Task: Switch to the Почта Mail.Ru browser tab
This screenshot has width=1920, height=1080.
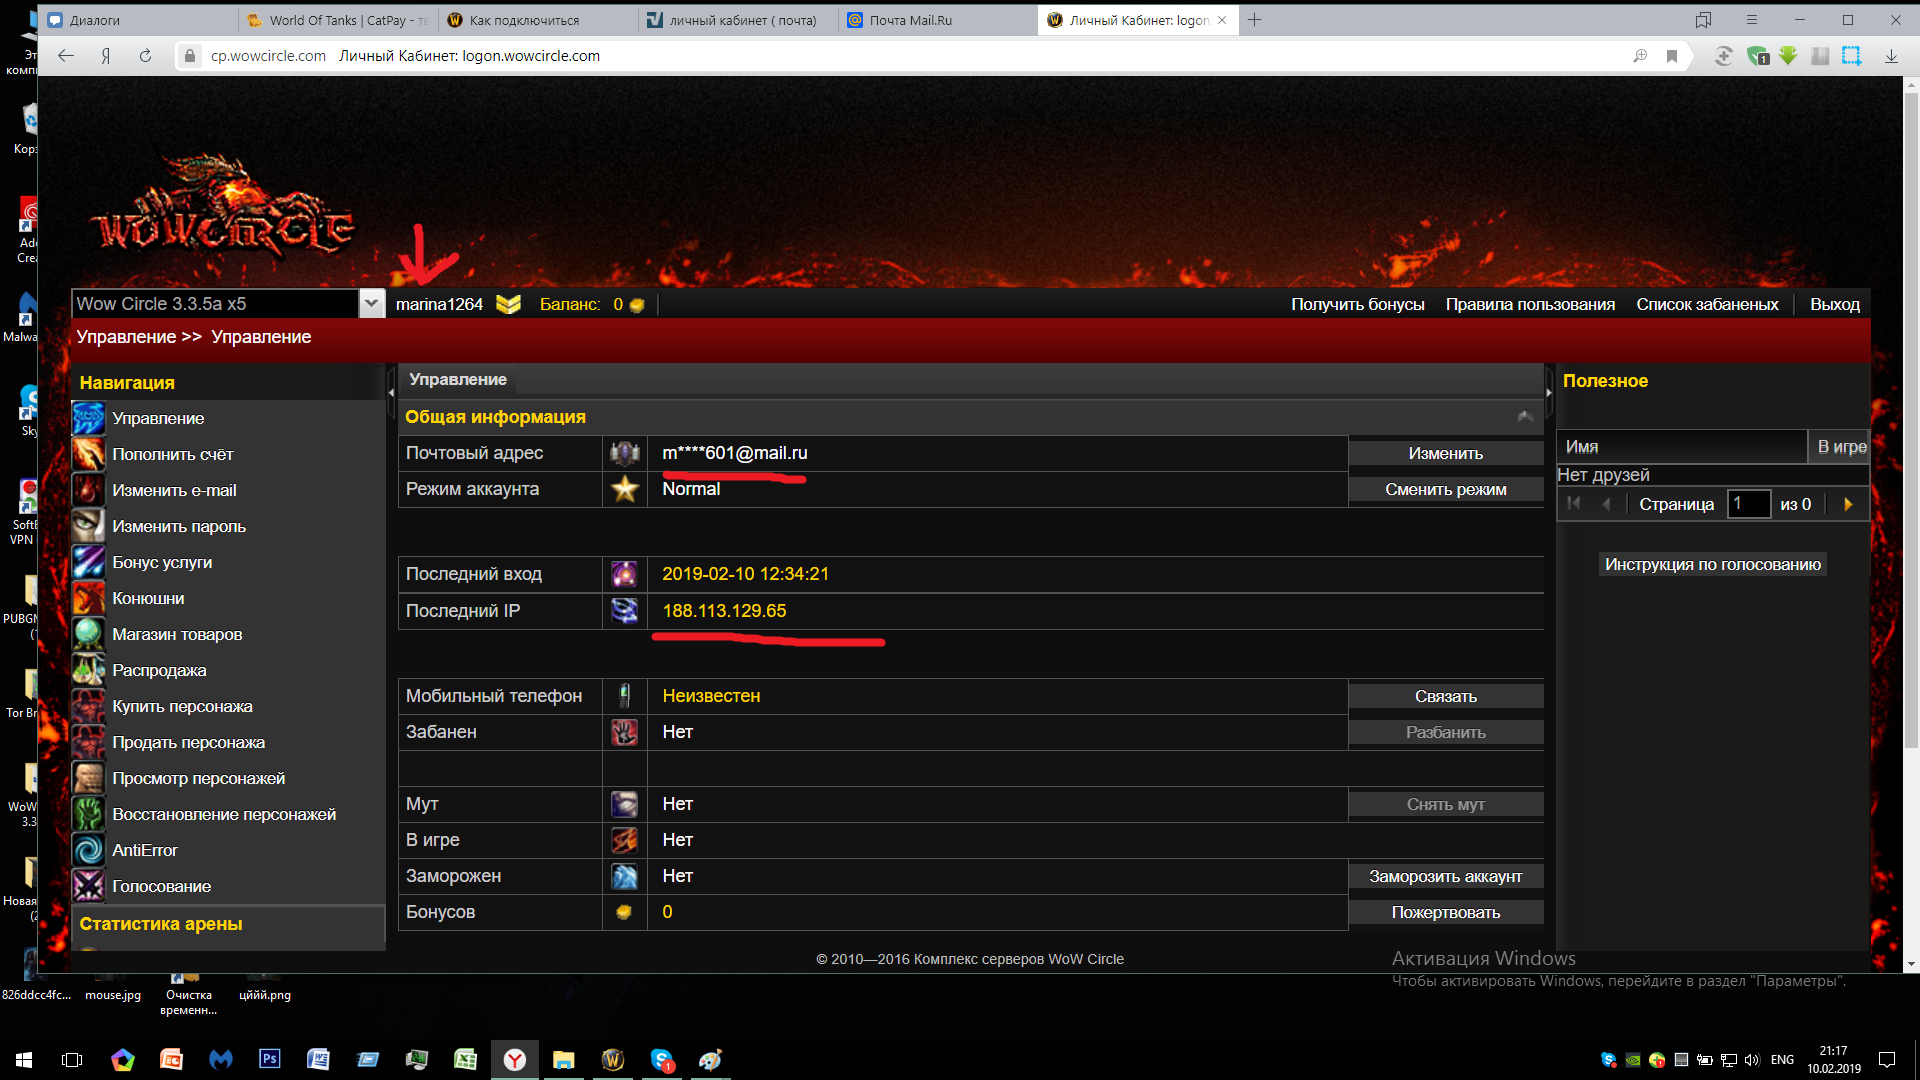Action: click(x=910, y=20)
